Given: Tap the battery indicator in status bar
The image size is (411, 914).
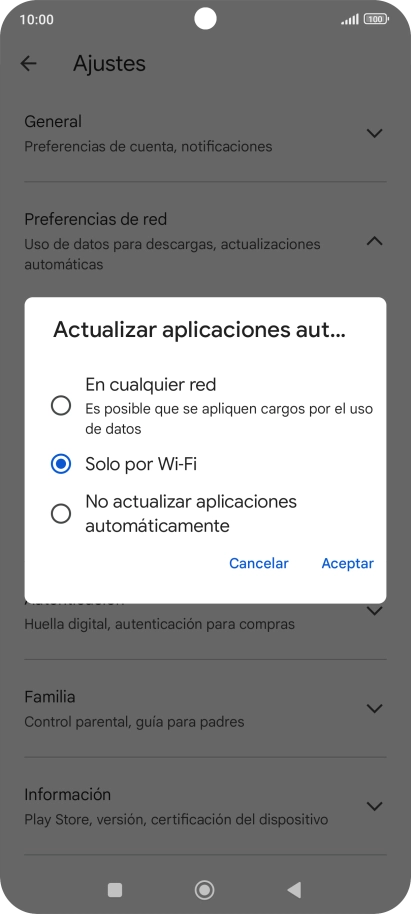Looking at the screenshot, I should 376,19.
